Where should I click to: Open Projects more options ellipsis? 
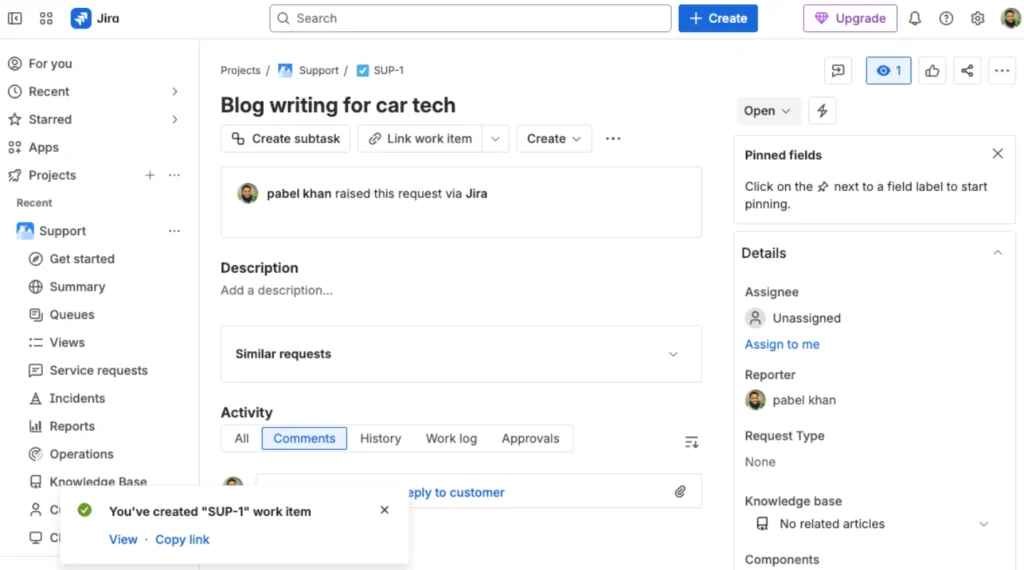click(x=174, y=175)
